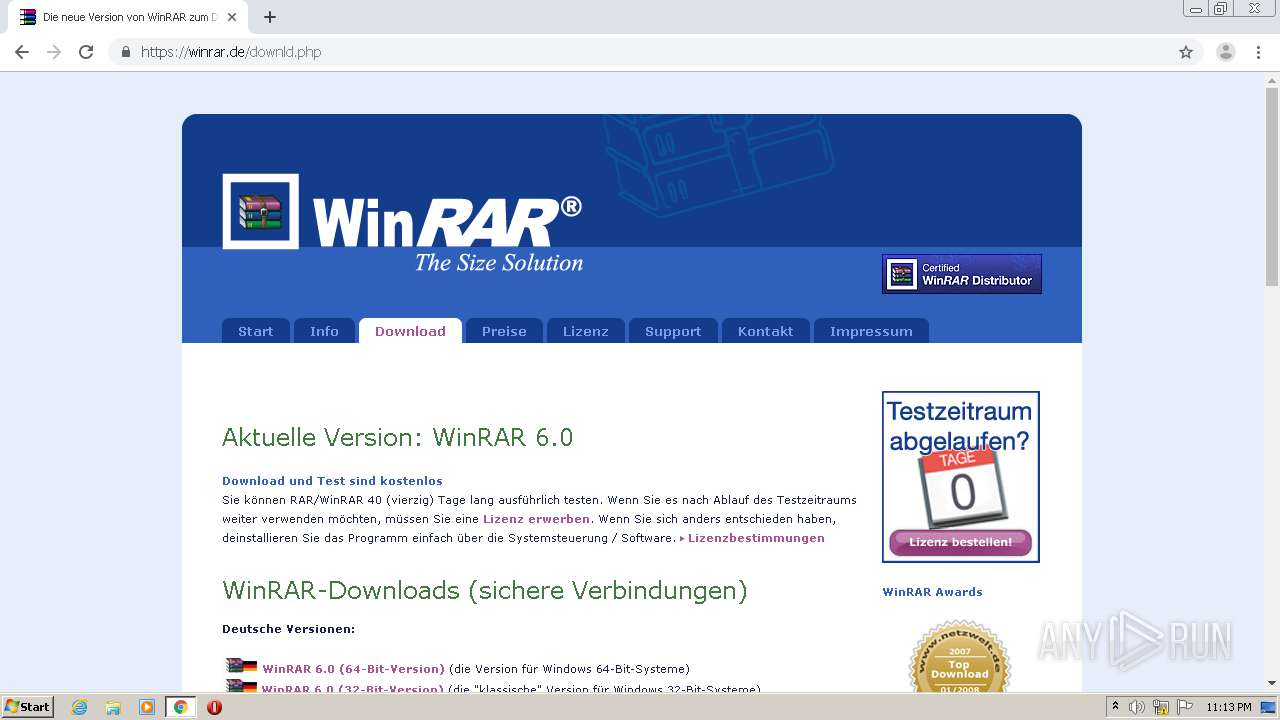Go forward in browser history

54,52
